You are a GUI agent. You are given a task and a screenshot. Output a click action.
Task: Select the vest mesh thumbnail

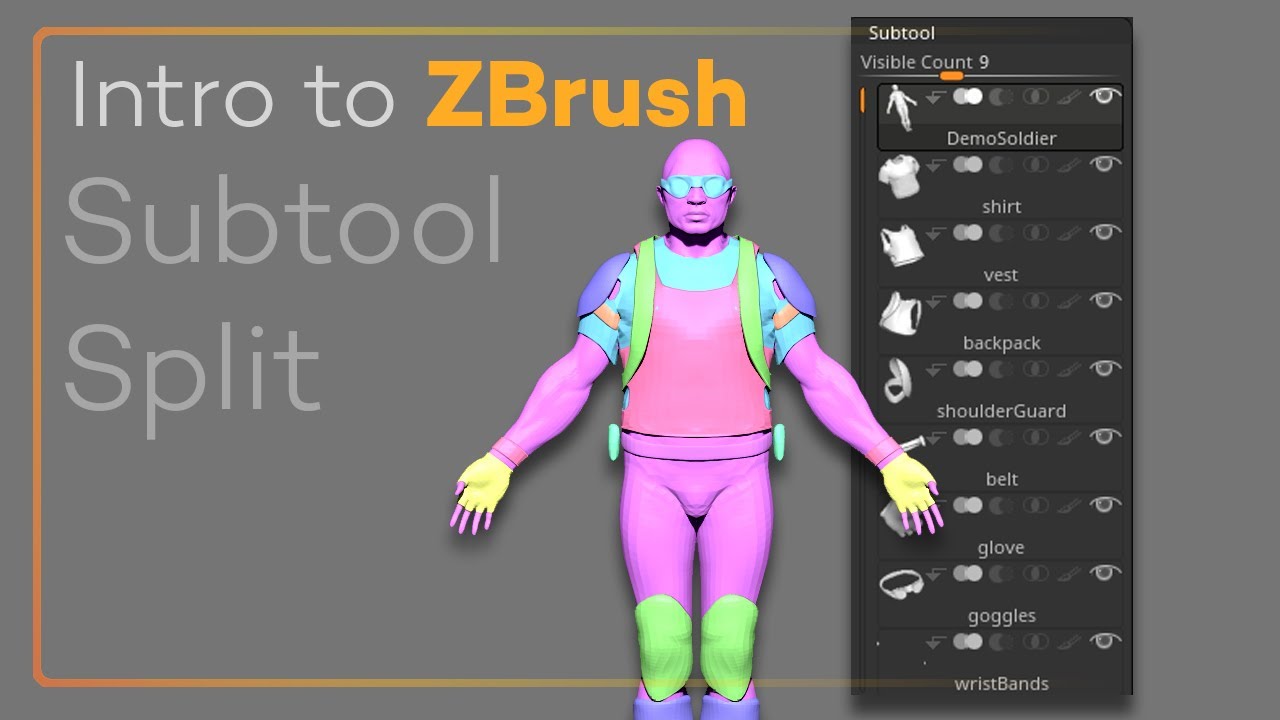point(900,246)
